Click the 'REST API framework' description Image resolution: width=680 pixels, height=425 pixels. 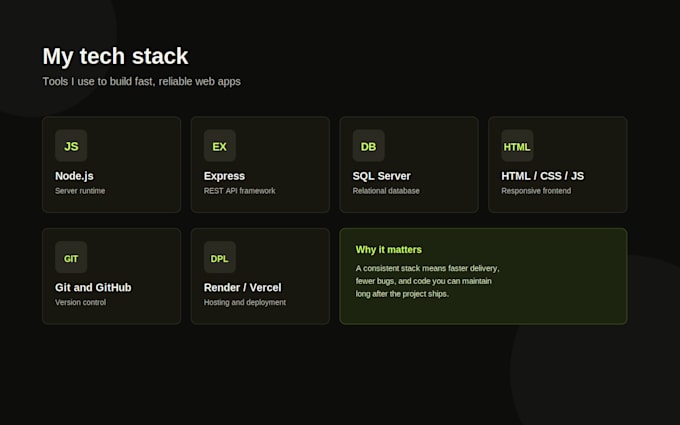pos(239,191)
